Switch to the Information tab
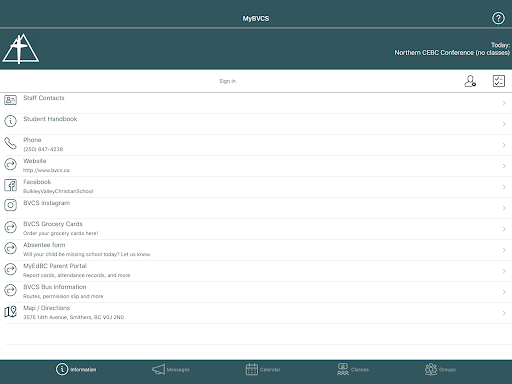The width and height of the screenshot is (512, 384). click(x=76, y=369)
